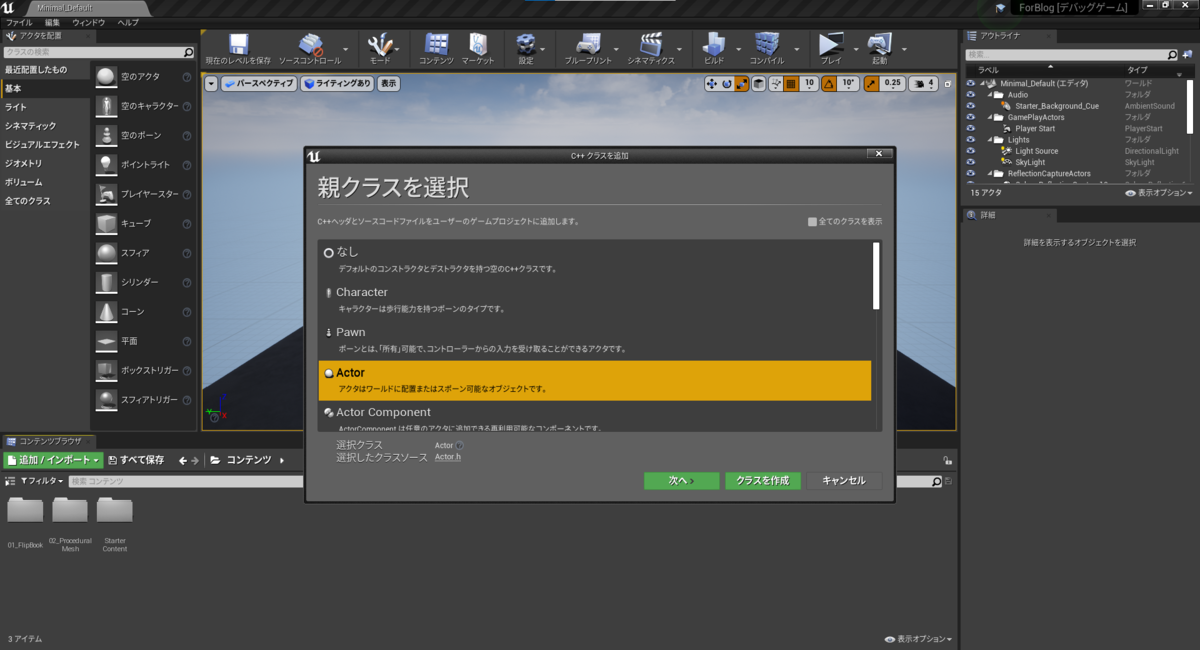Check the show all classes (全てのクラスを表示) checkbox
The image size is (1200, 650).
point(813,222)
